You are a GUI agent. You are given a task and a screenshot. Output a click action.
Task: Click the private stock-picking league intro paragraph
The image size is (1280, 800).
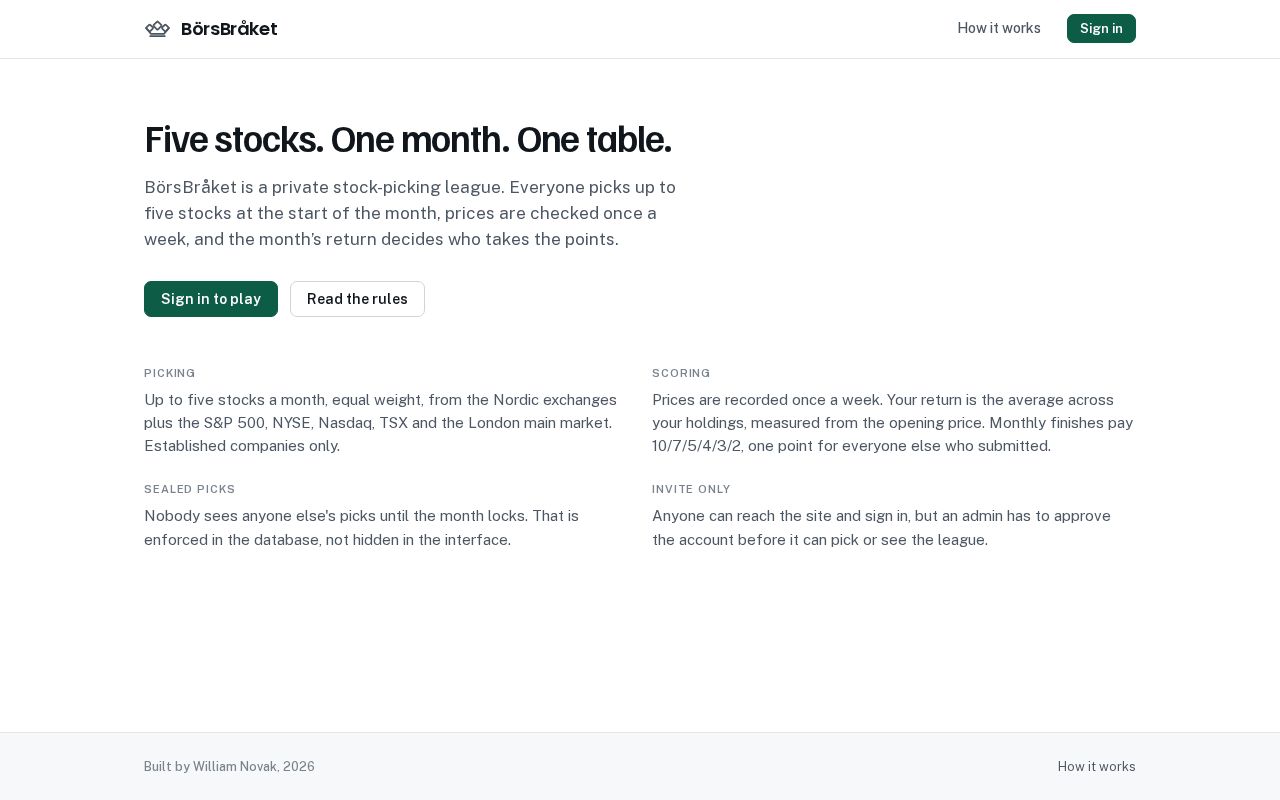pos(411,213)
